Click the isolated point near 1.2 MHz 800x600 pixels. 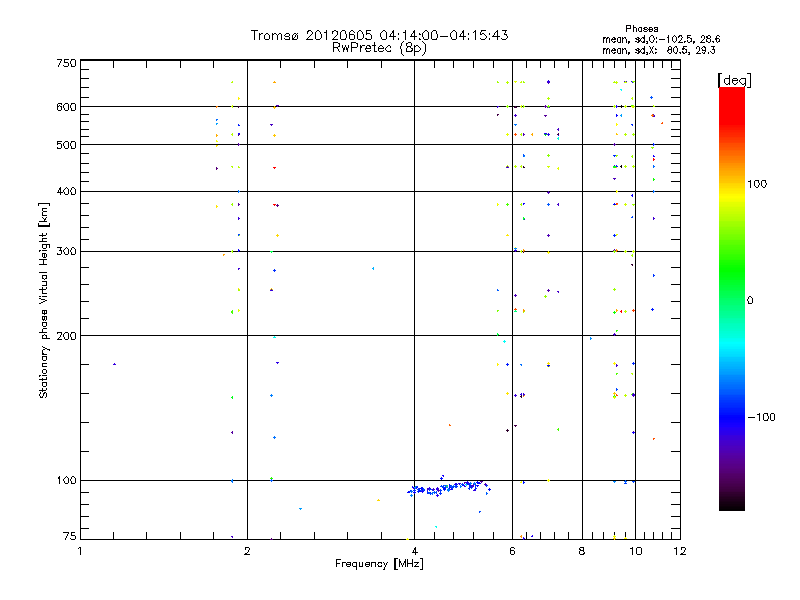pos(114,364)
